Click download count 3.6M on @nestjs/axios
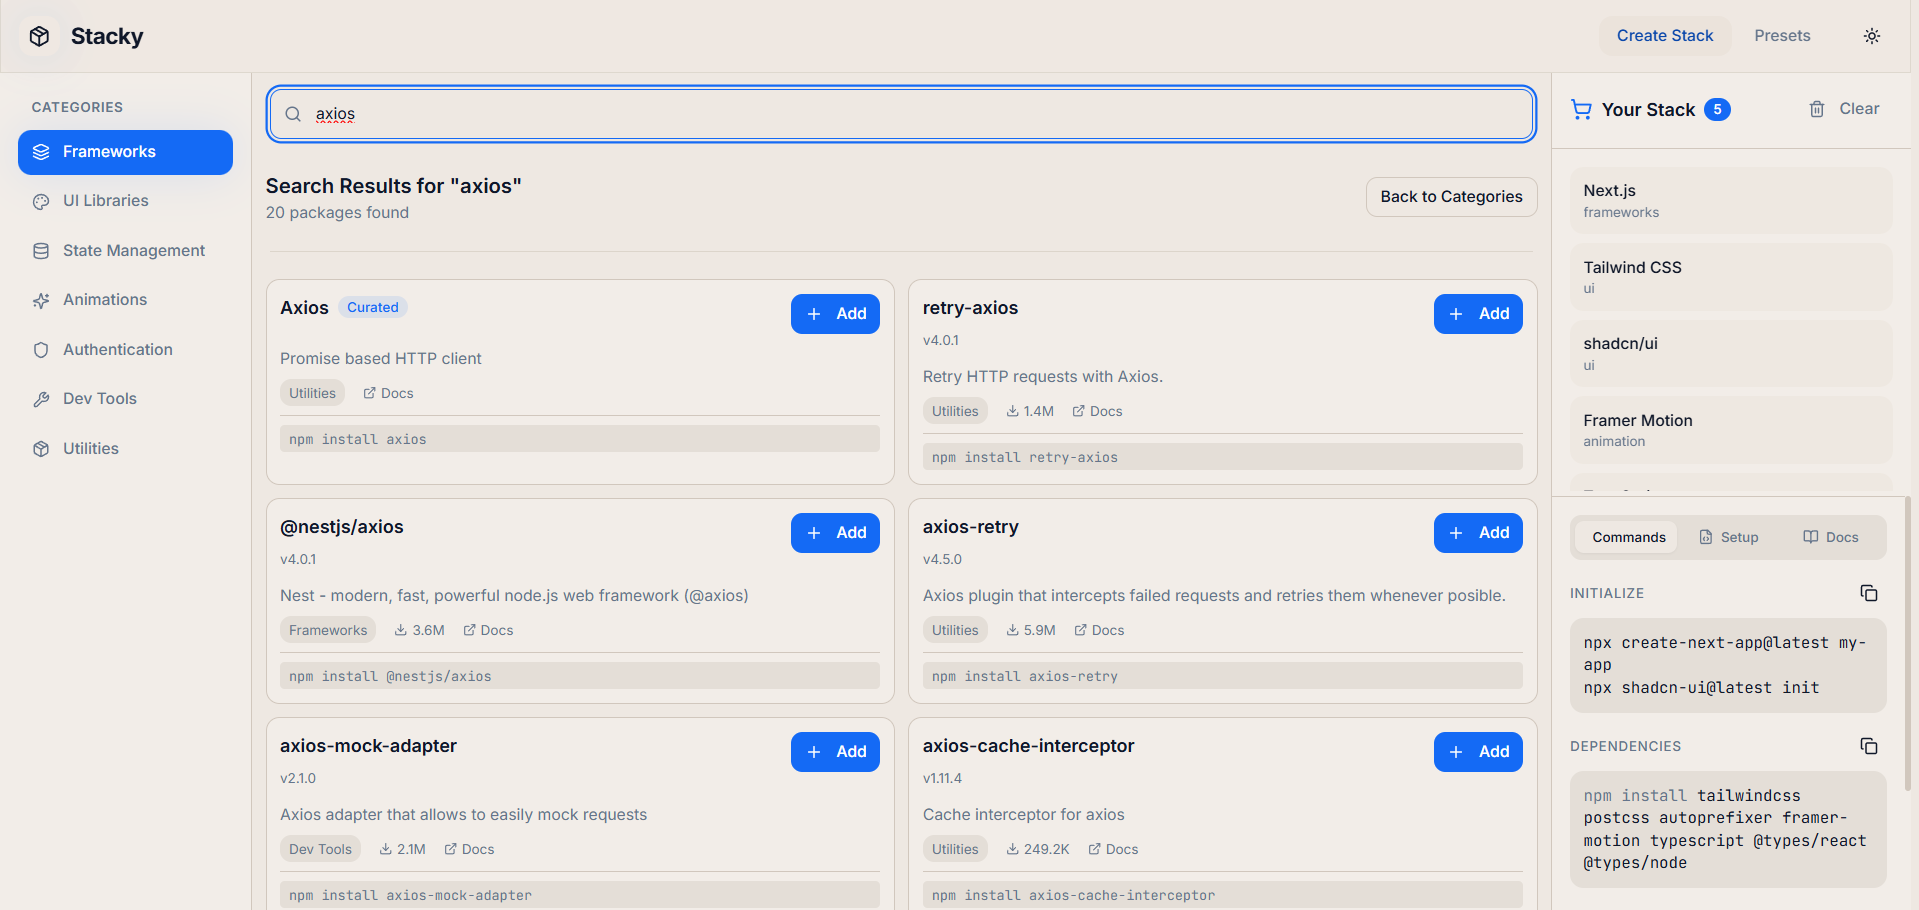1919x910 pixels. coord(419,630)
